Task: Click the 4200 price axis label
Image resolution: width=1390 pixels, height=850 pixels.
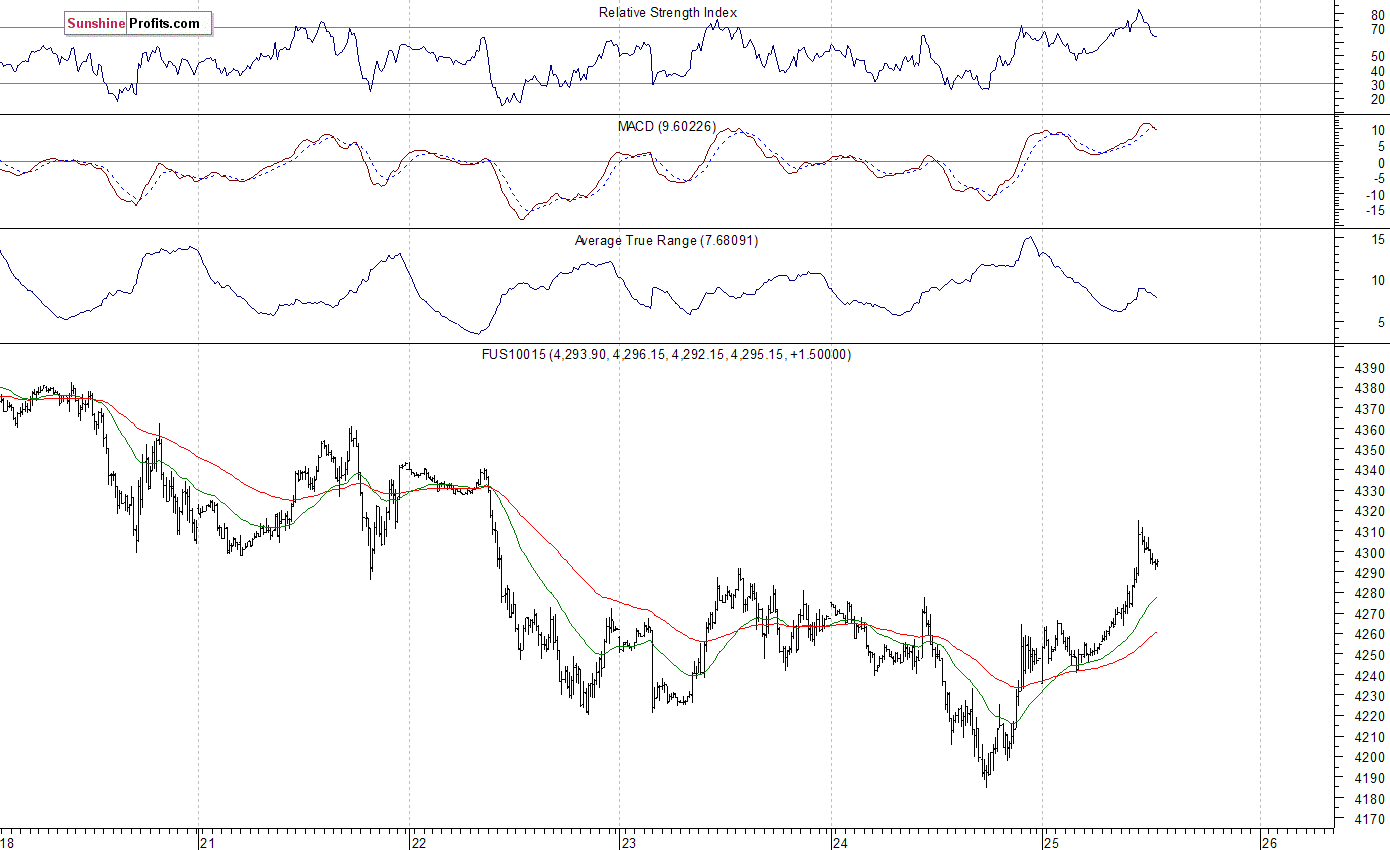Action: 1371,758
